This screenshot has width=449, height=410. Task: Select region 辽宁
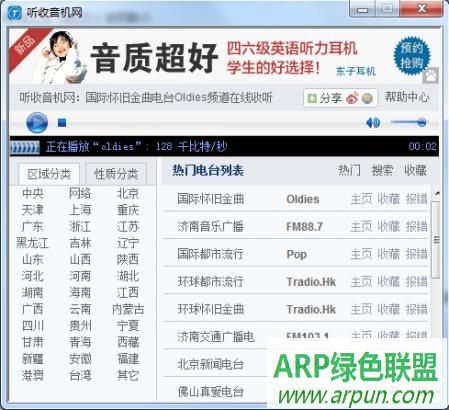pyautogui.click(x=128, y=243)
